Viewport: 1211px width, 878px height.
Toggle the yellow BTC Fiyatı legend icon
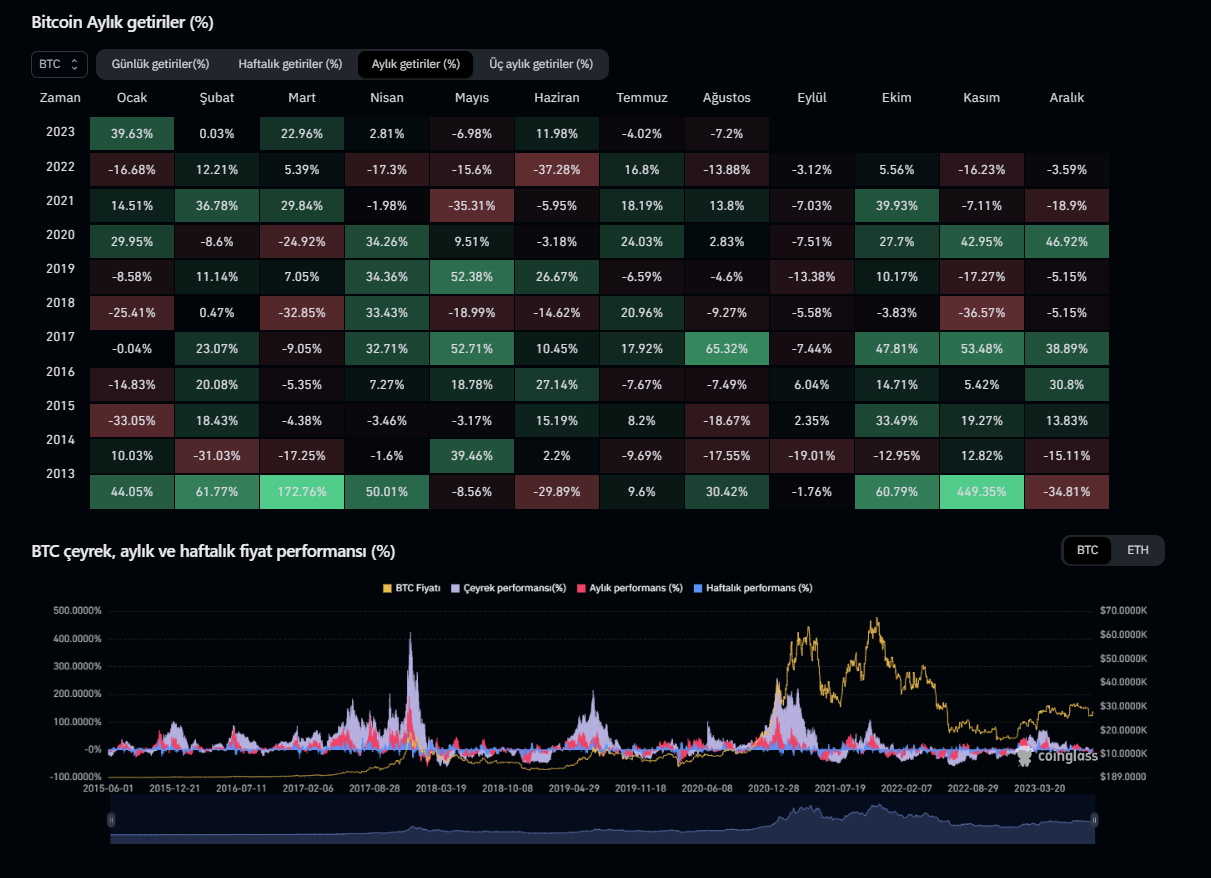point(388,588)
